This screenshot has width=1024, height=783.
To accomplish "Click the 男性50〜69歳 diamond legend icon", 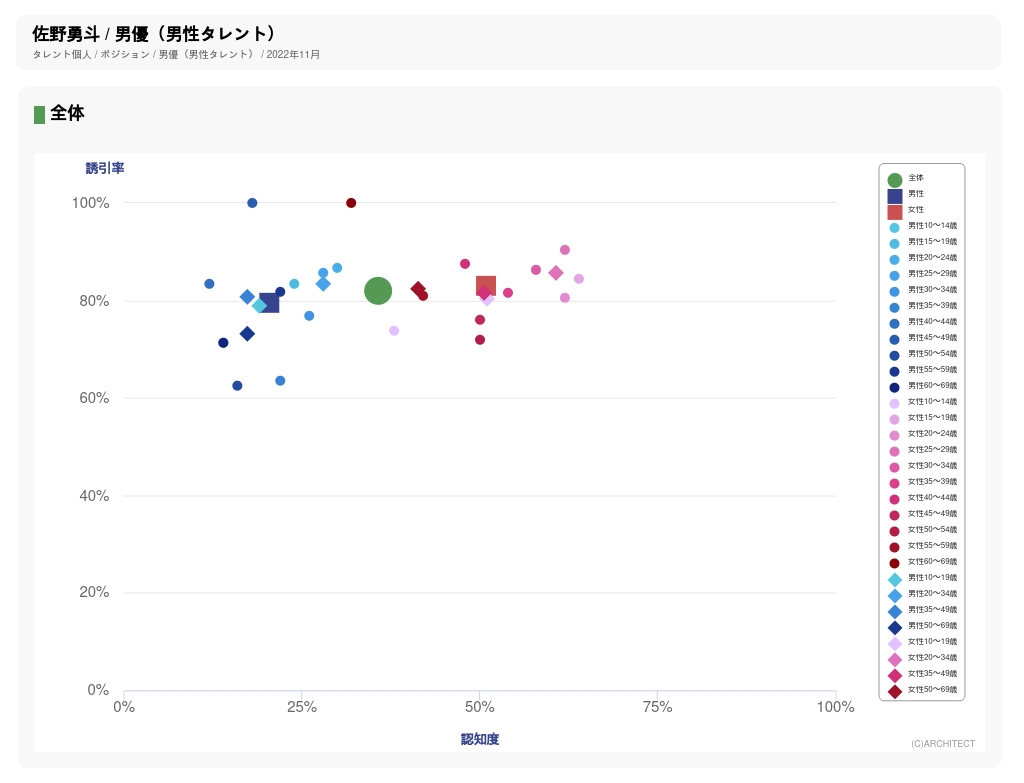I will [x=895, y=628].
